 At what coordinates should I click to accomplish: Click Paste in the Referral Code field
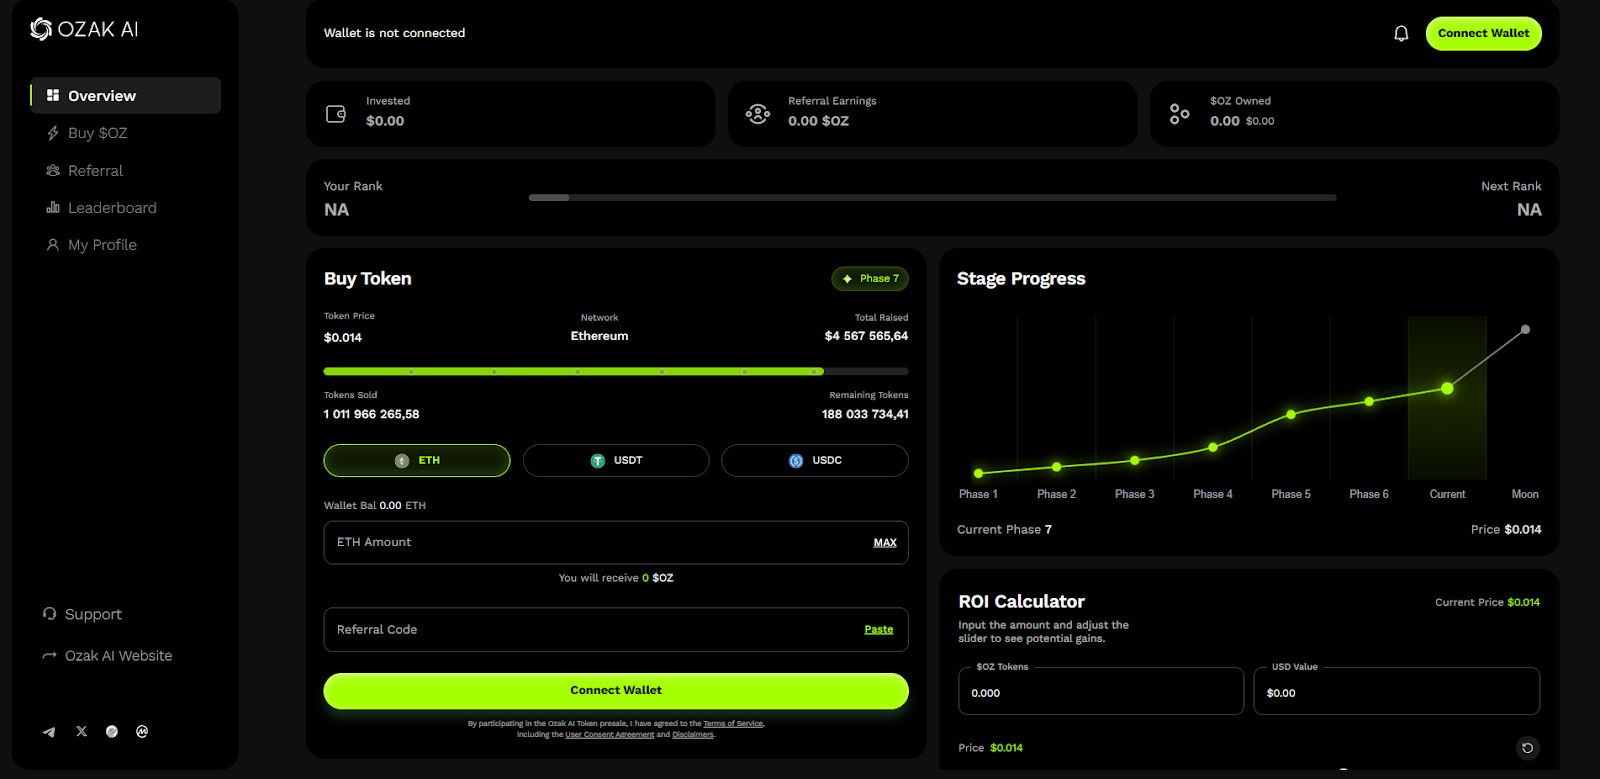[878, 629]
